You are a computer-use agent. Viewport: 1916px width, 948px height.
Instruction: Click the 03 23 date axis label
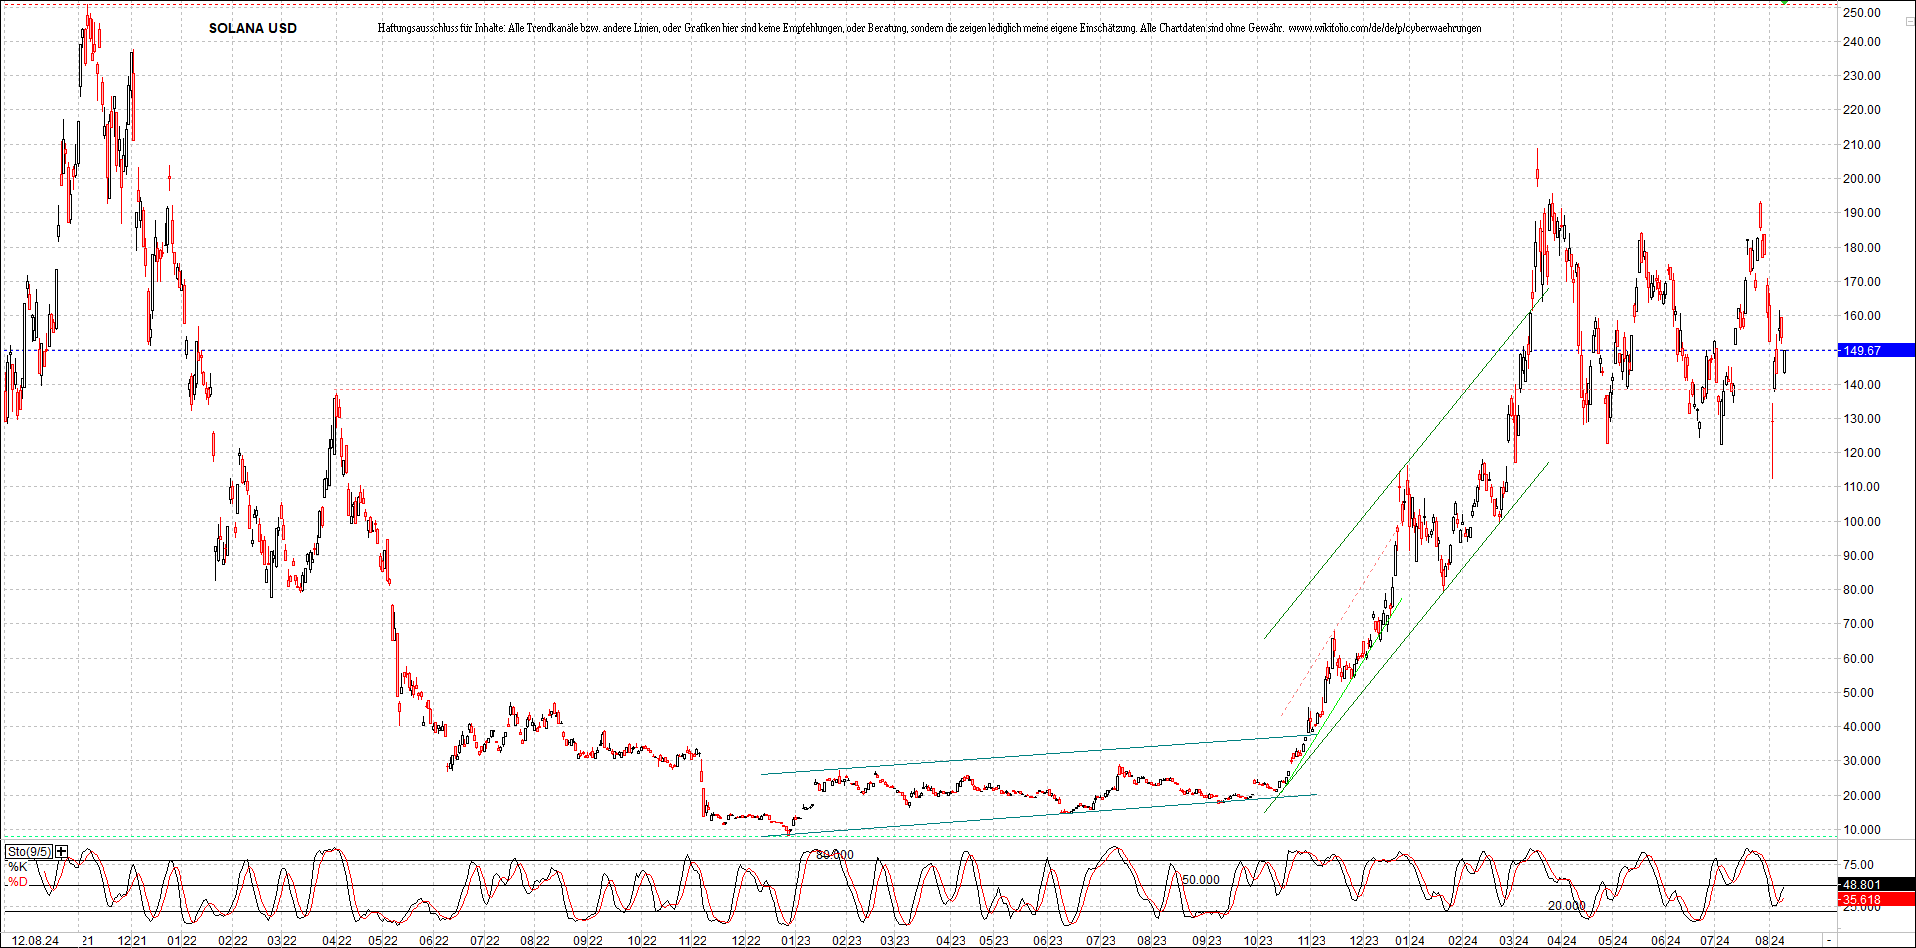(x=895, y=941)
